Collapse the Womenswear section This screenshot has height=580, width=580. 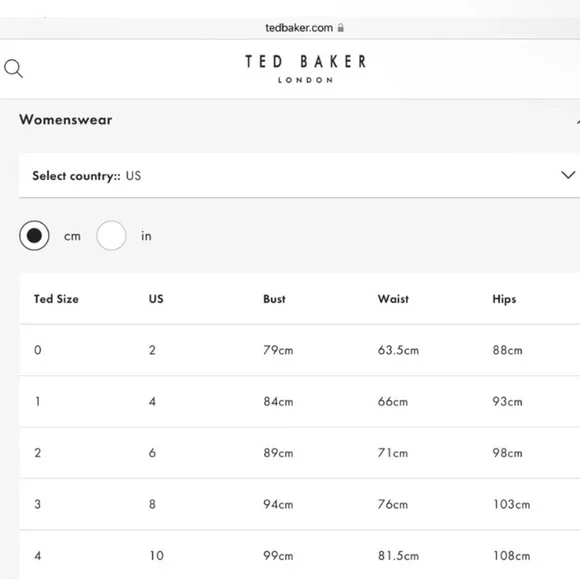pyautogui.click(x=577, y=121)
